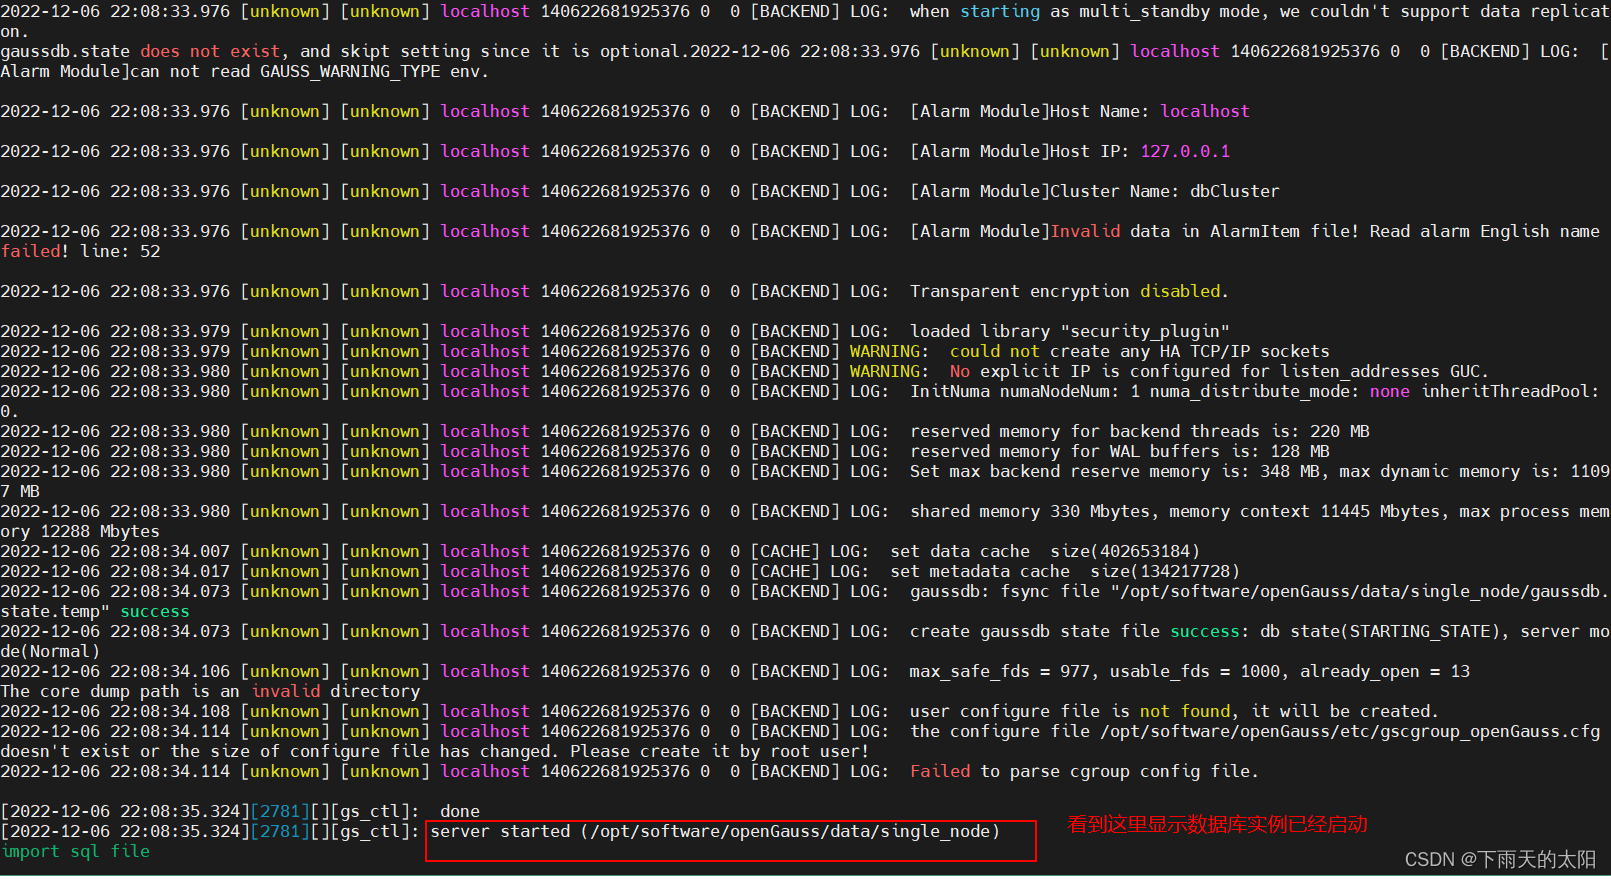Click "The core dump path is an invalid directory"
Screen dimensions: 1611x879
click(x=210, y=692)
